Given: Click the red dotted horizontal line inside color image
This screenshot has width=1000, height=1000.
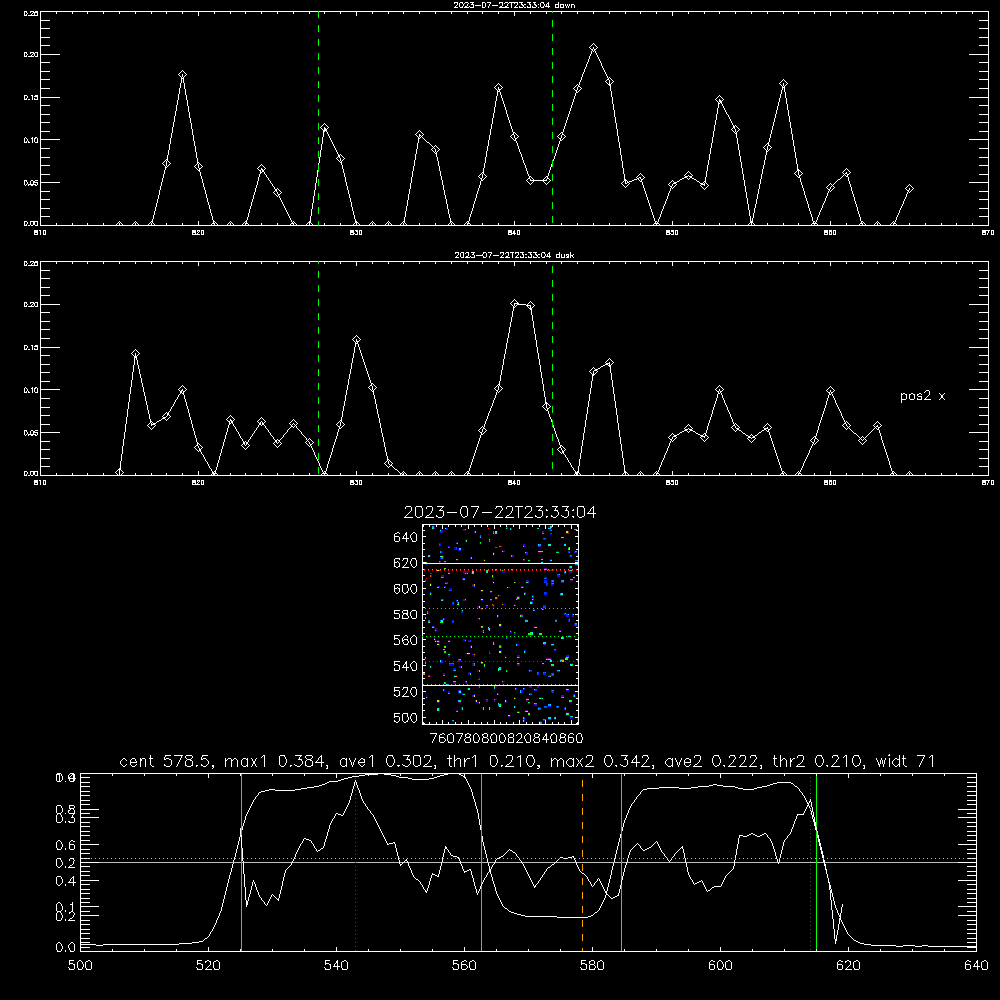Looking at the screenshot, I should click(x=501, y=661).
